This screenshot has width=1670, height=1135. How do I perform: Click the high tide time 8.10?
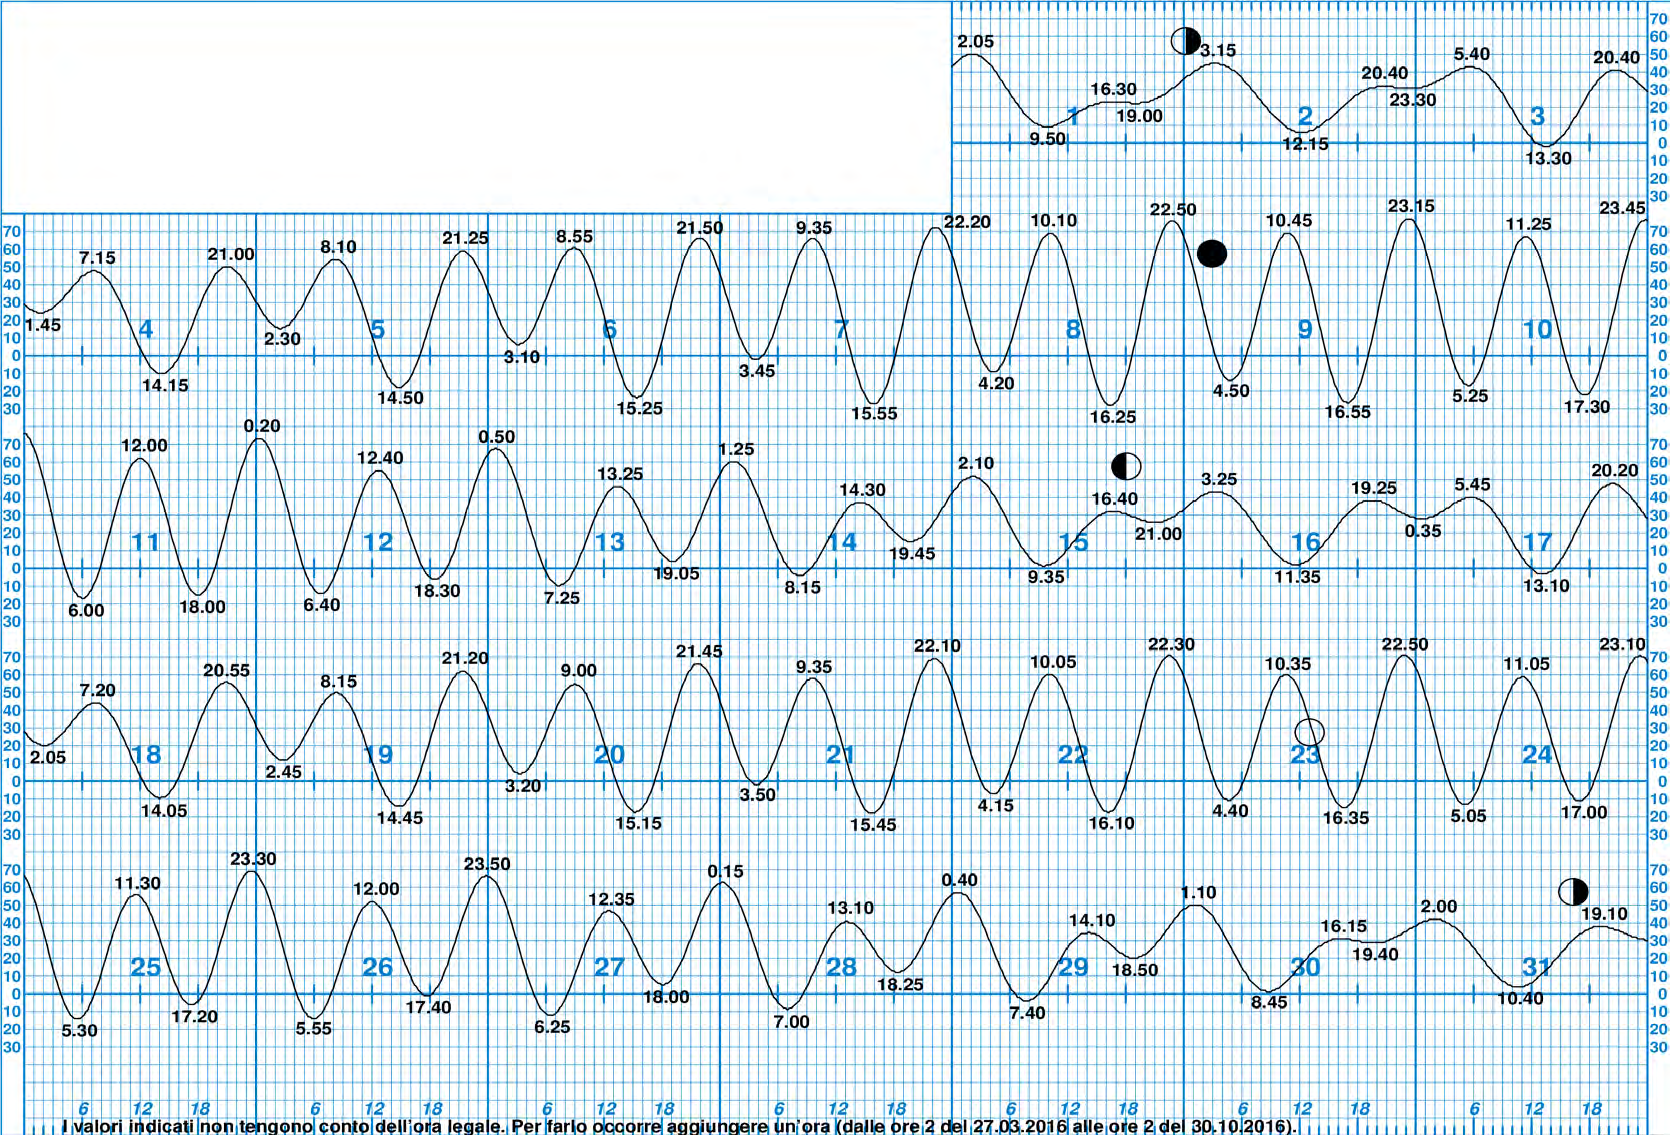pyautogui.click(x=338, y=247)
